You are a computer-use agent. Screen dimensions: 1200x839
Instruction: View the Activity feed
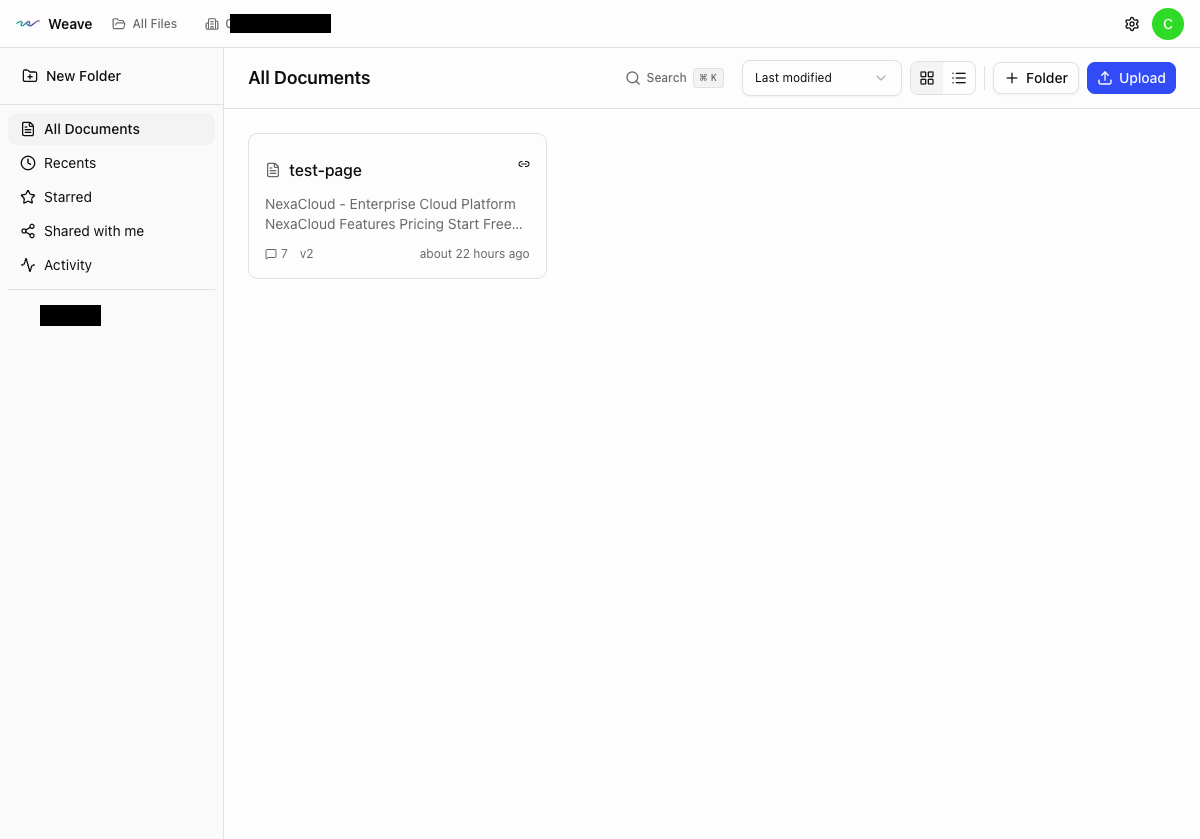point(68,265)
